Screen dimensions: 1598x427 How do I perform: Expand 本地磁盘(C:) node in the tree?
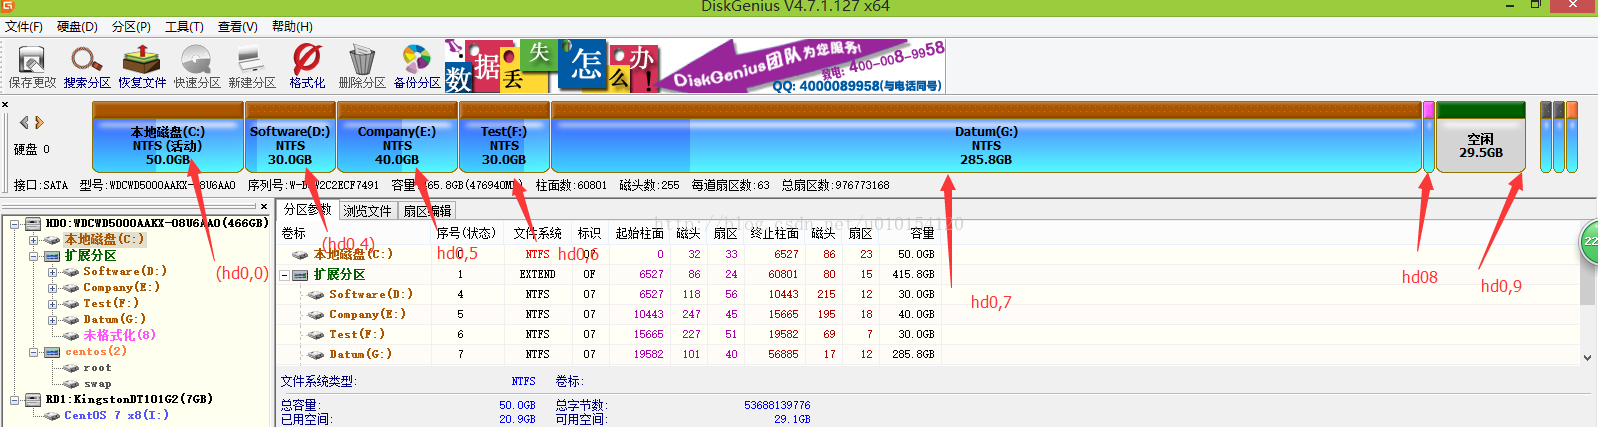click(x=33, y=240)
